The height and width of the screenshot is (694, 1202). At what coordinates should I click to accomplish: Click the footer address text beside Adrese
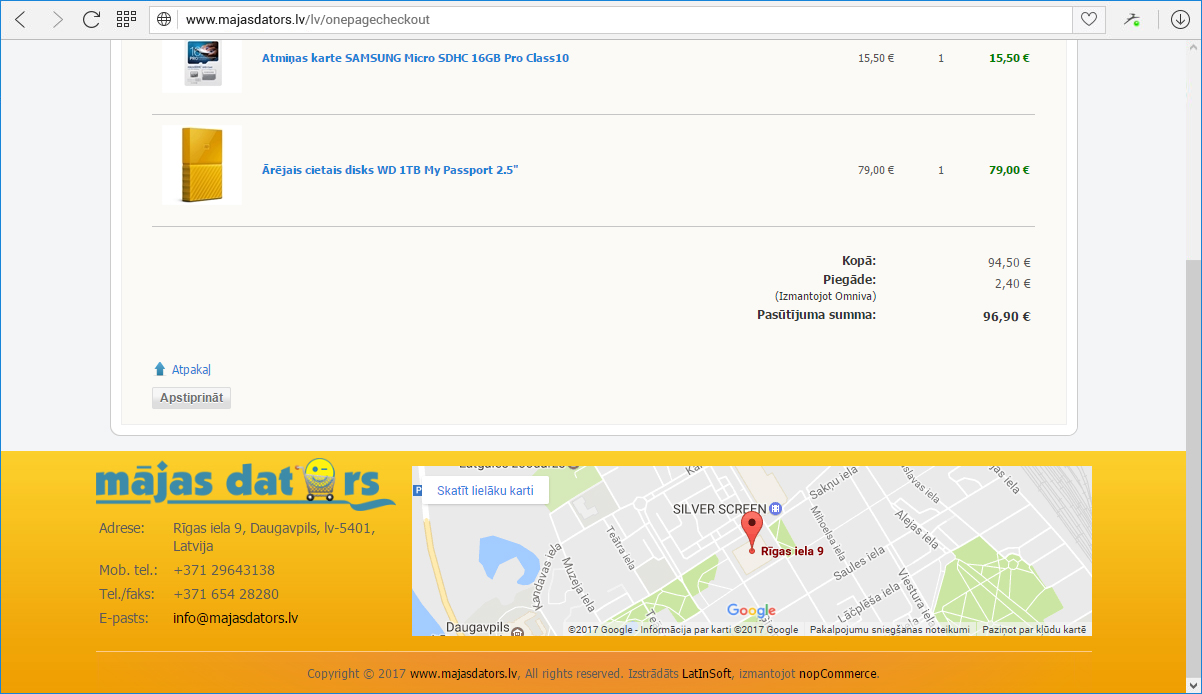coord(274,537)
